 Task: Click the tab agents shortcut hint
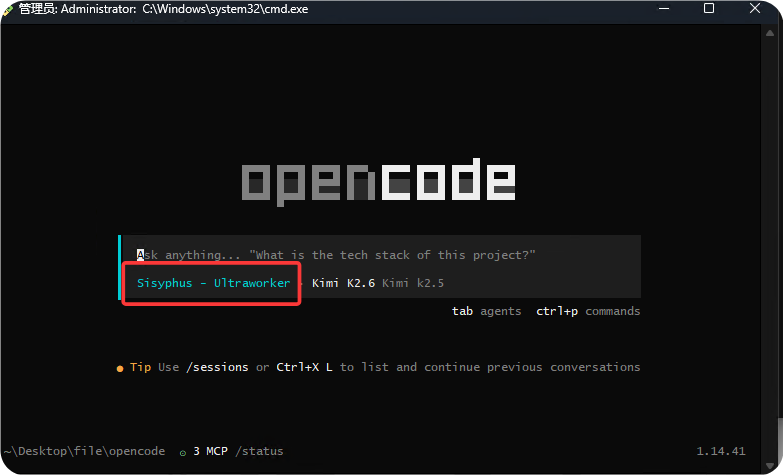486,311
